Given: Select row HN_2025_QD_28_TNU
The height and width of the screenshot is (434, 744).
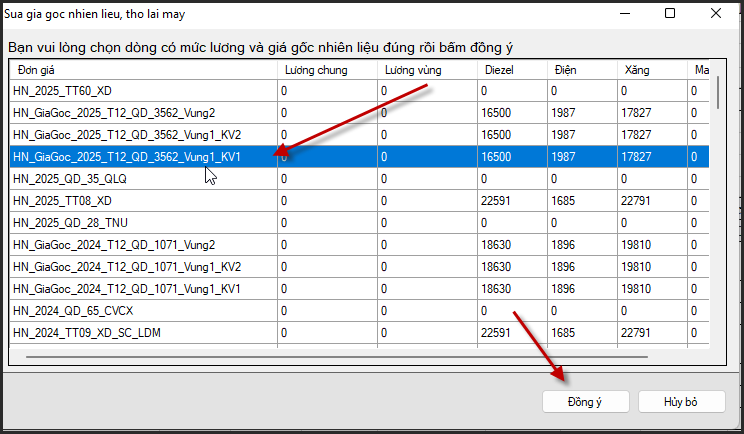Looking at the screenshot, I should click(70, 223).
